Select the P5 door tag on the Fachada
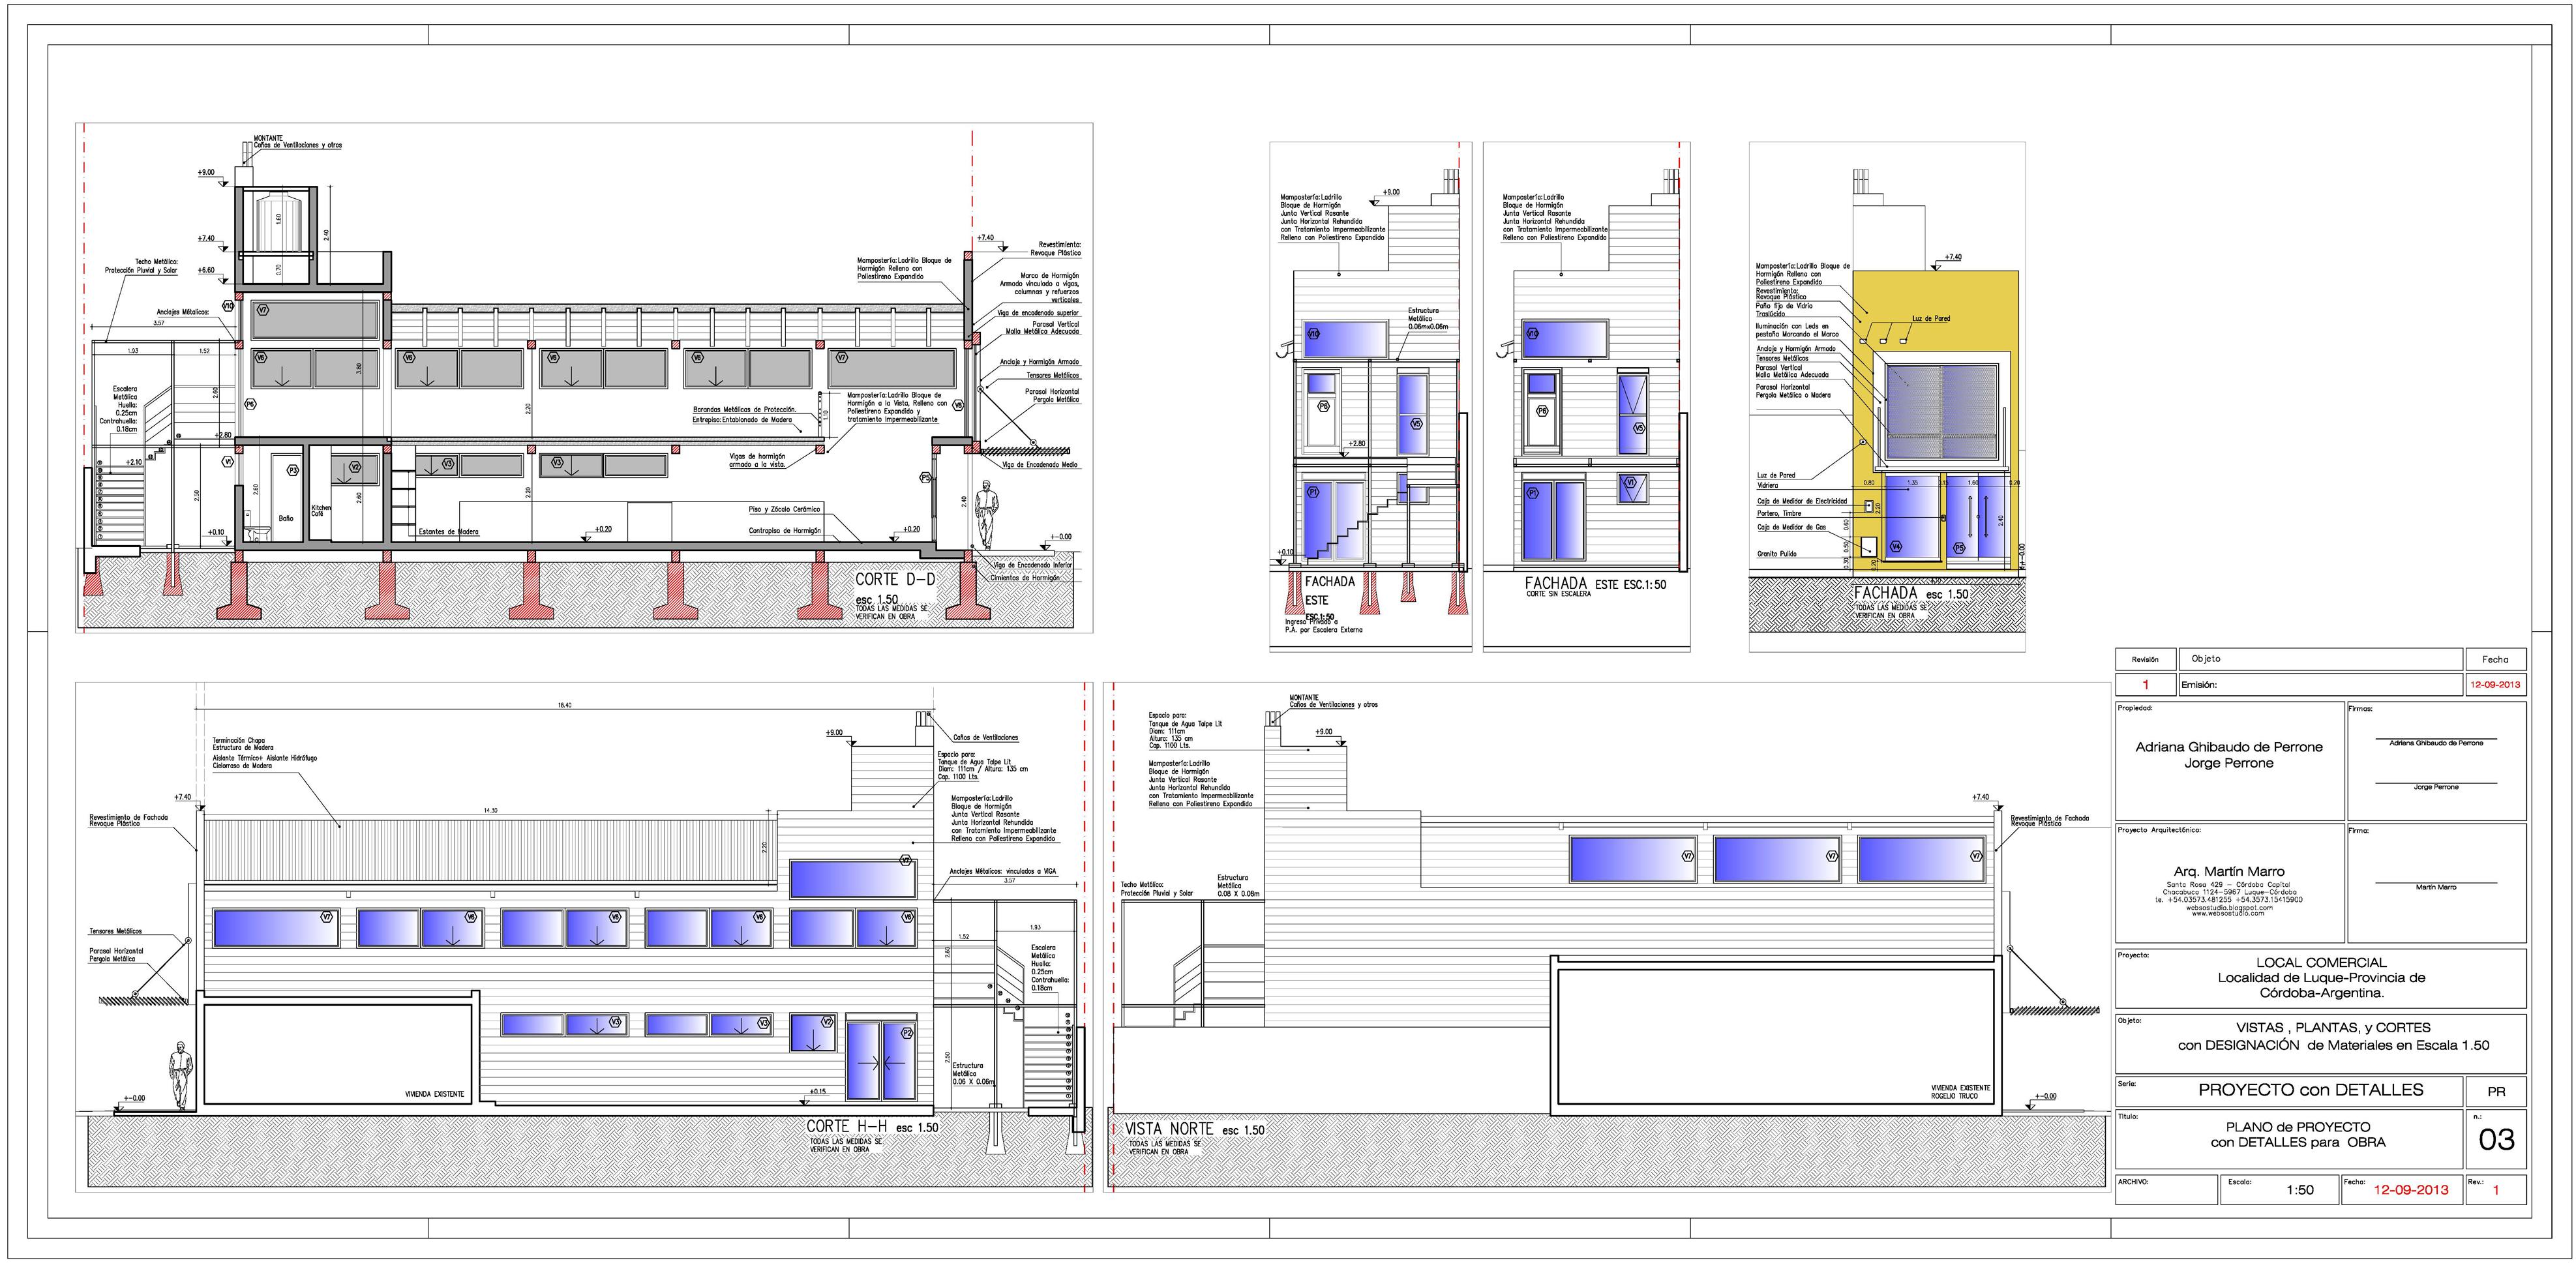 tap(1959, 548)
